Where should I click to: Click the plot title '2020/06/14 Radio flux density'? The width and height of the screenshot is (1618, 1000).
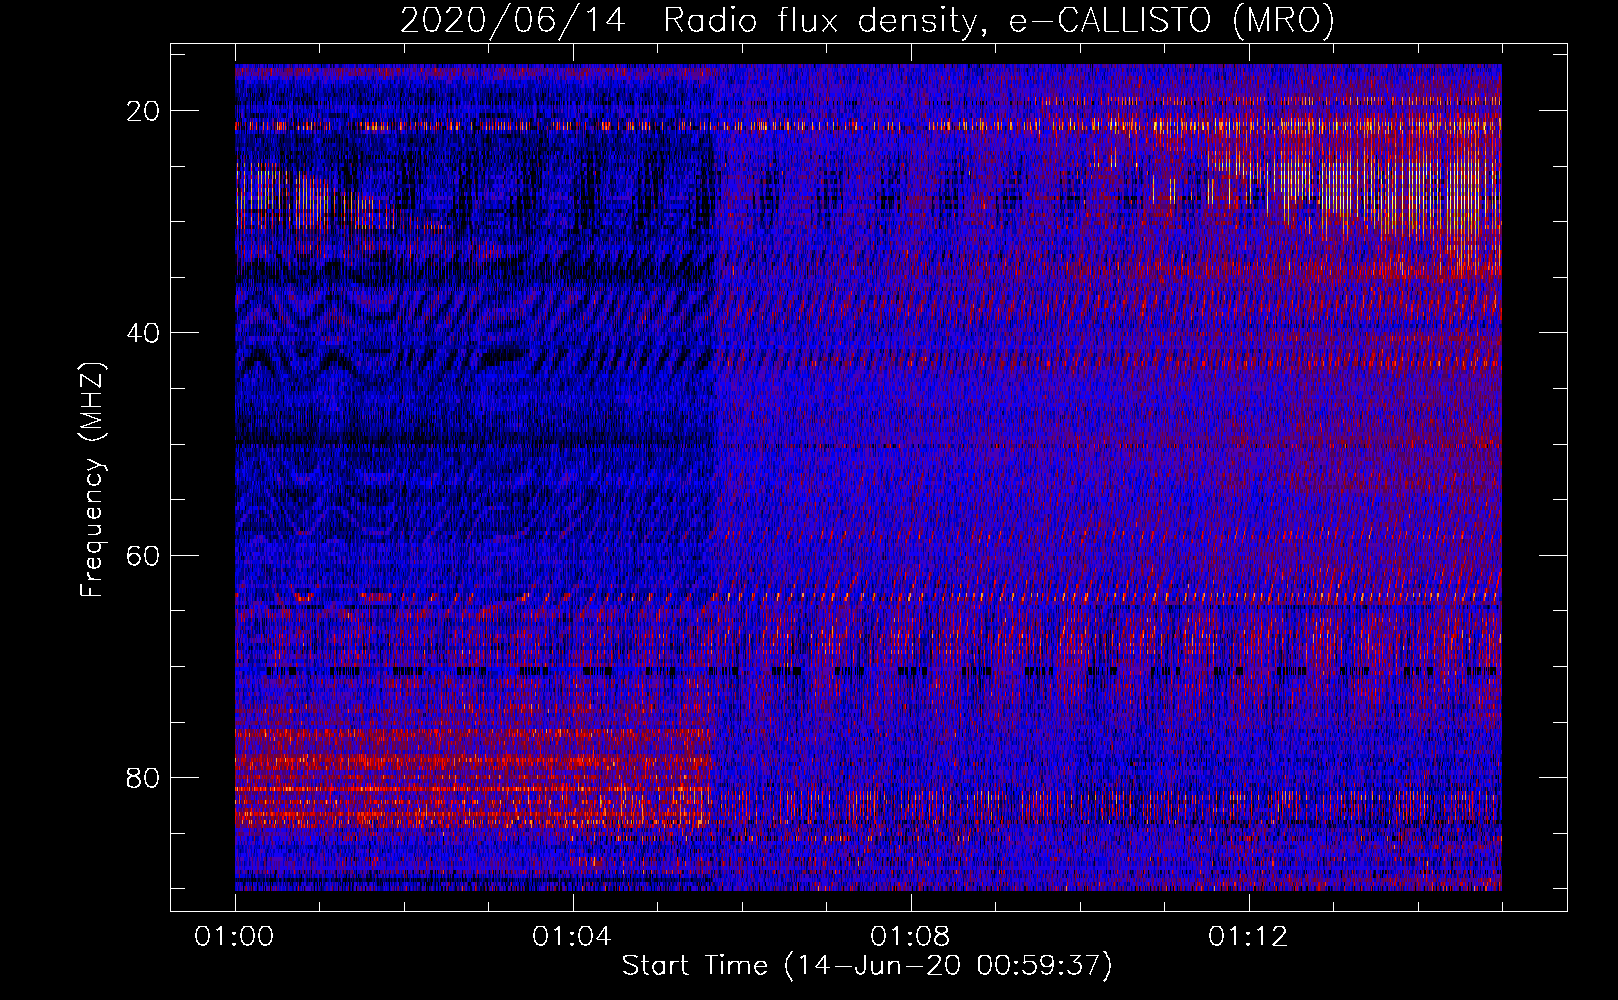(867, 20)
